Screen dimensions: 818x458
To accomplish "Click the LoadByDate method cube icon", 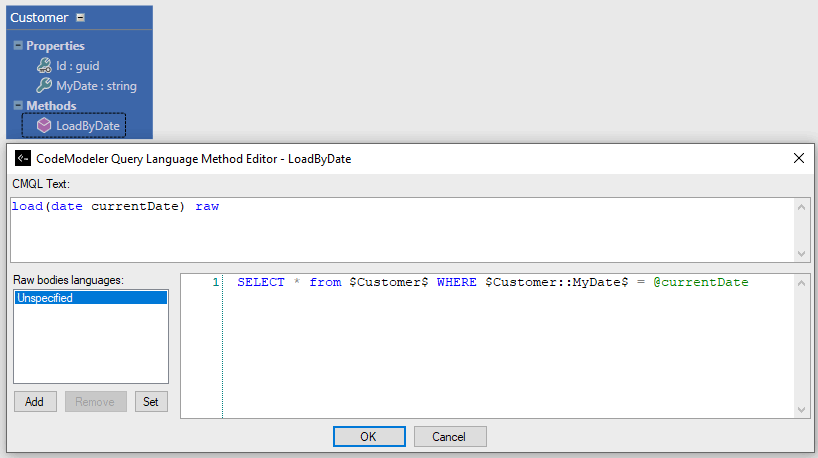I will [44, 126].
